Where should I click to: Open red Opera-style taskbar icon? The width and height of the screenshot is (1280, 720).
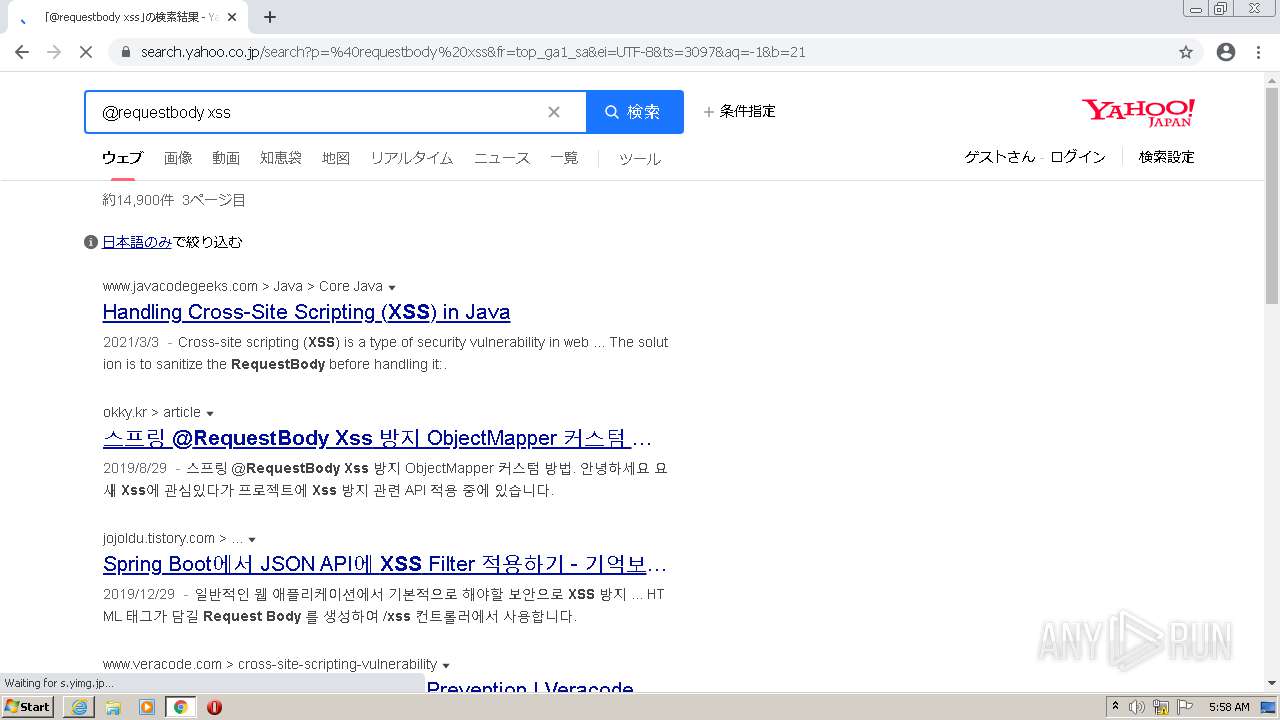pos(214,707)
